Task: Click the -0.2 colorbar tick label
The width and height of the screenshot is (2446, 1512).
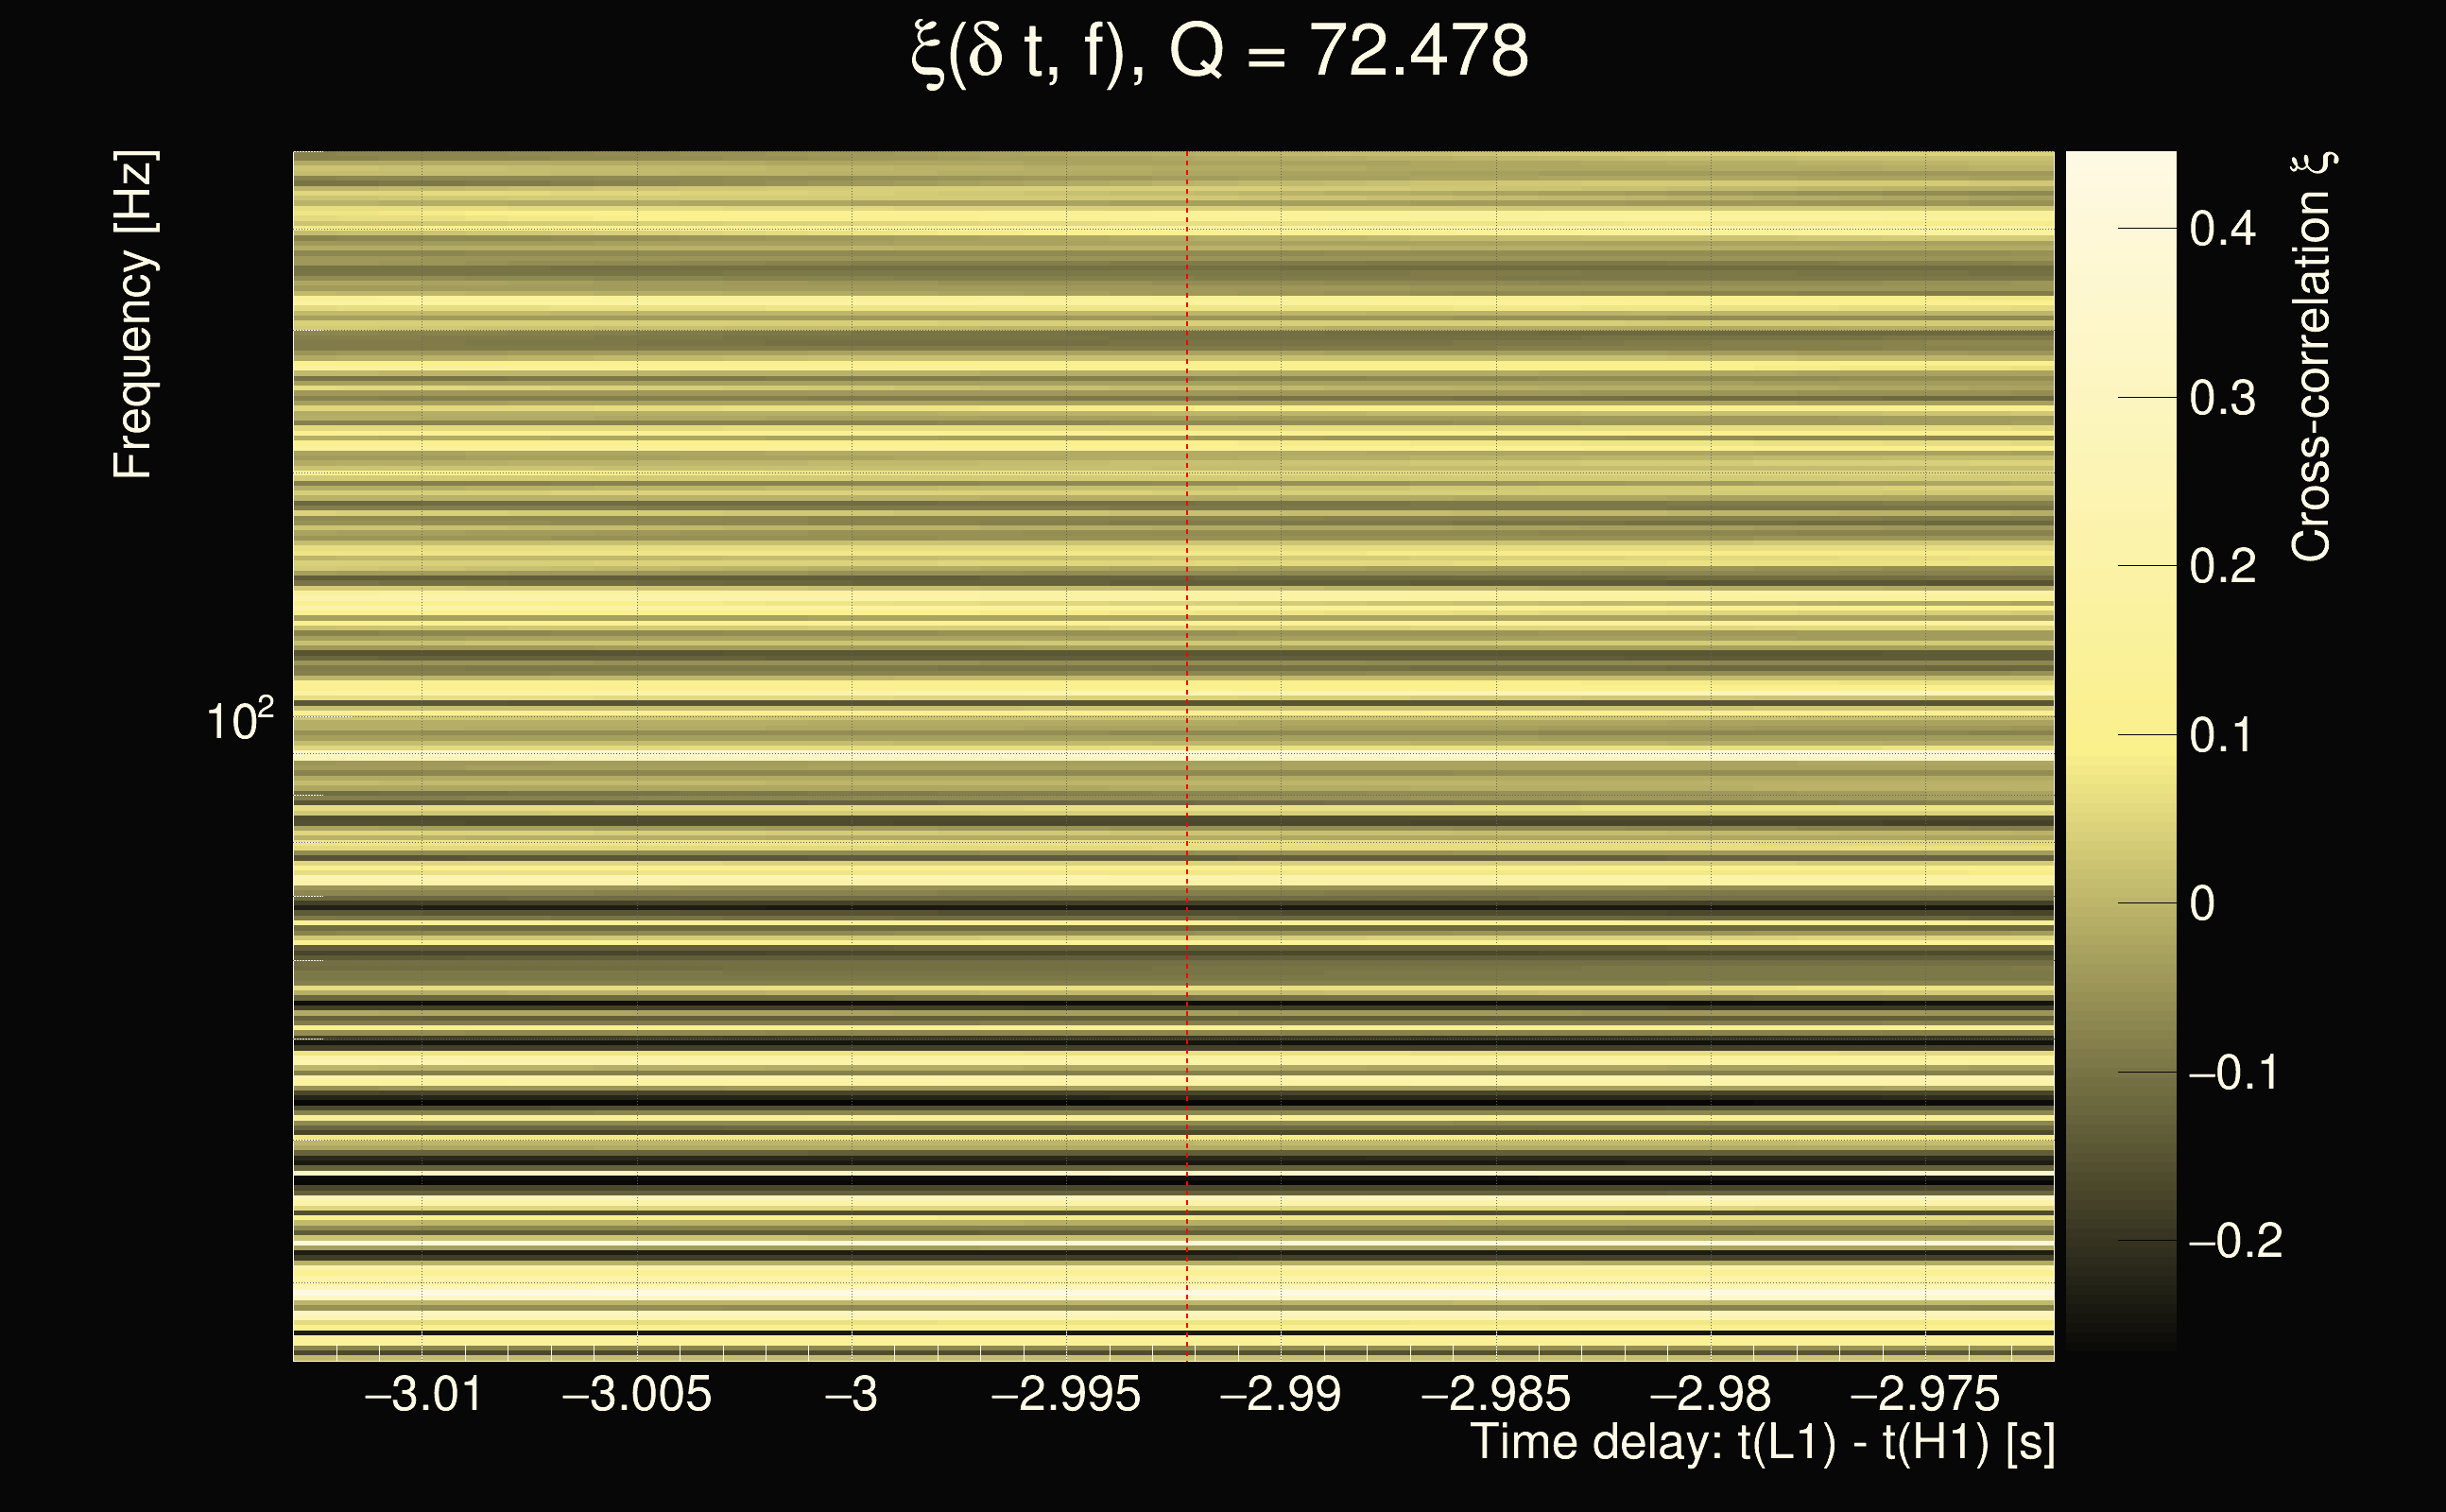Action: click(2235, 1242)
